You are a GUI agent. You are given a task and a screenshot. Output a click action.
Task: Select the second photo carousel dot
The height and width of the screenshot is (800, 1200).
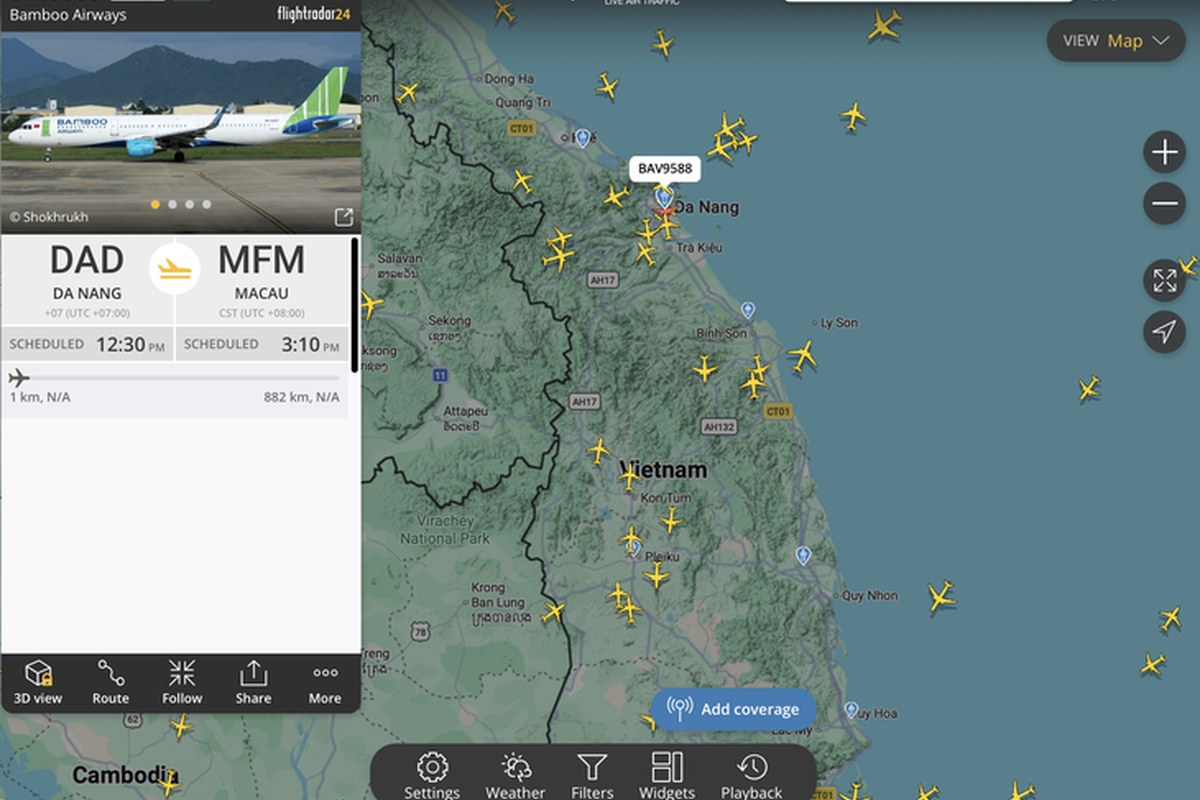tap(172, 204)
